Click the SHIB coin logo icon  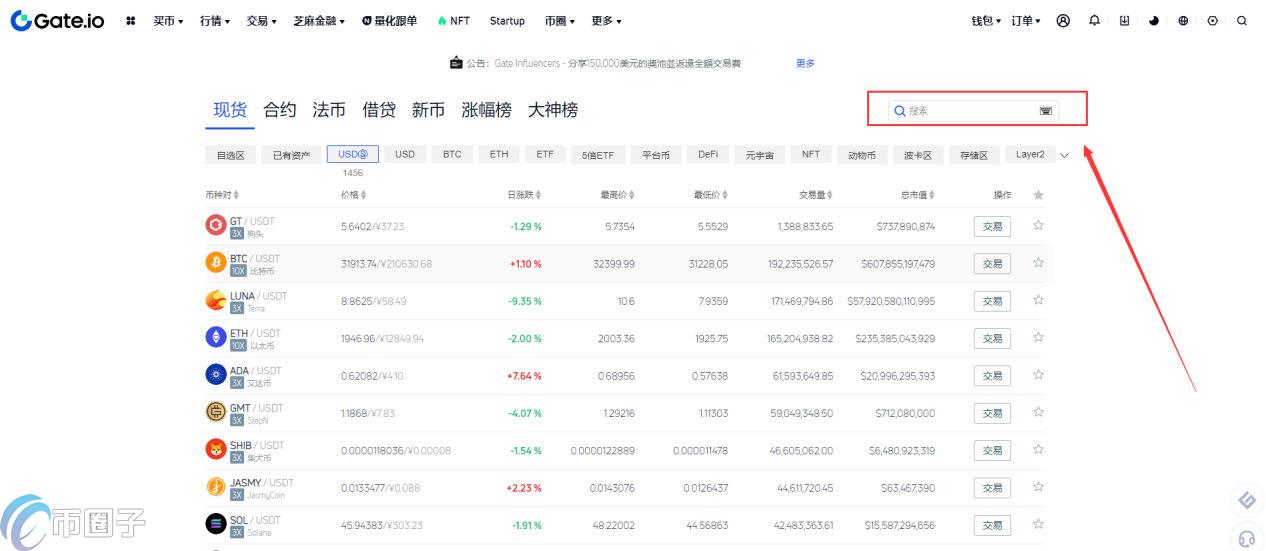[215, 450]
